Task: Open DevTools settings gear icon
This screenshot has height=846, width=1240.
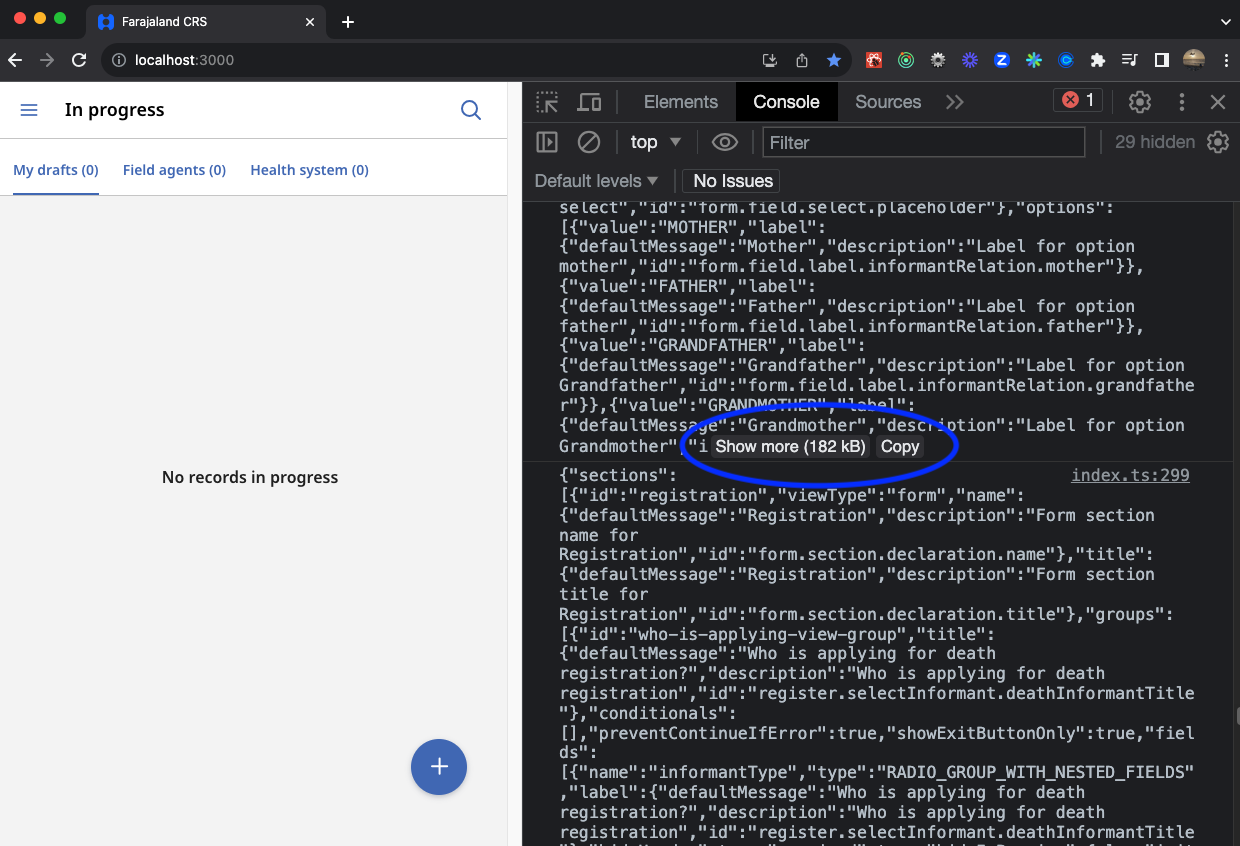Action: [x=1139, y=102]
